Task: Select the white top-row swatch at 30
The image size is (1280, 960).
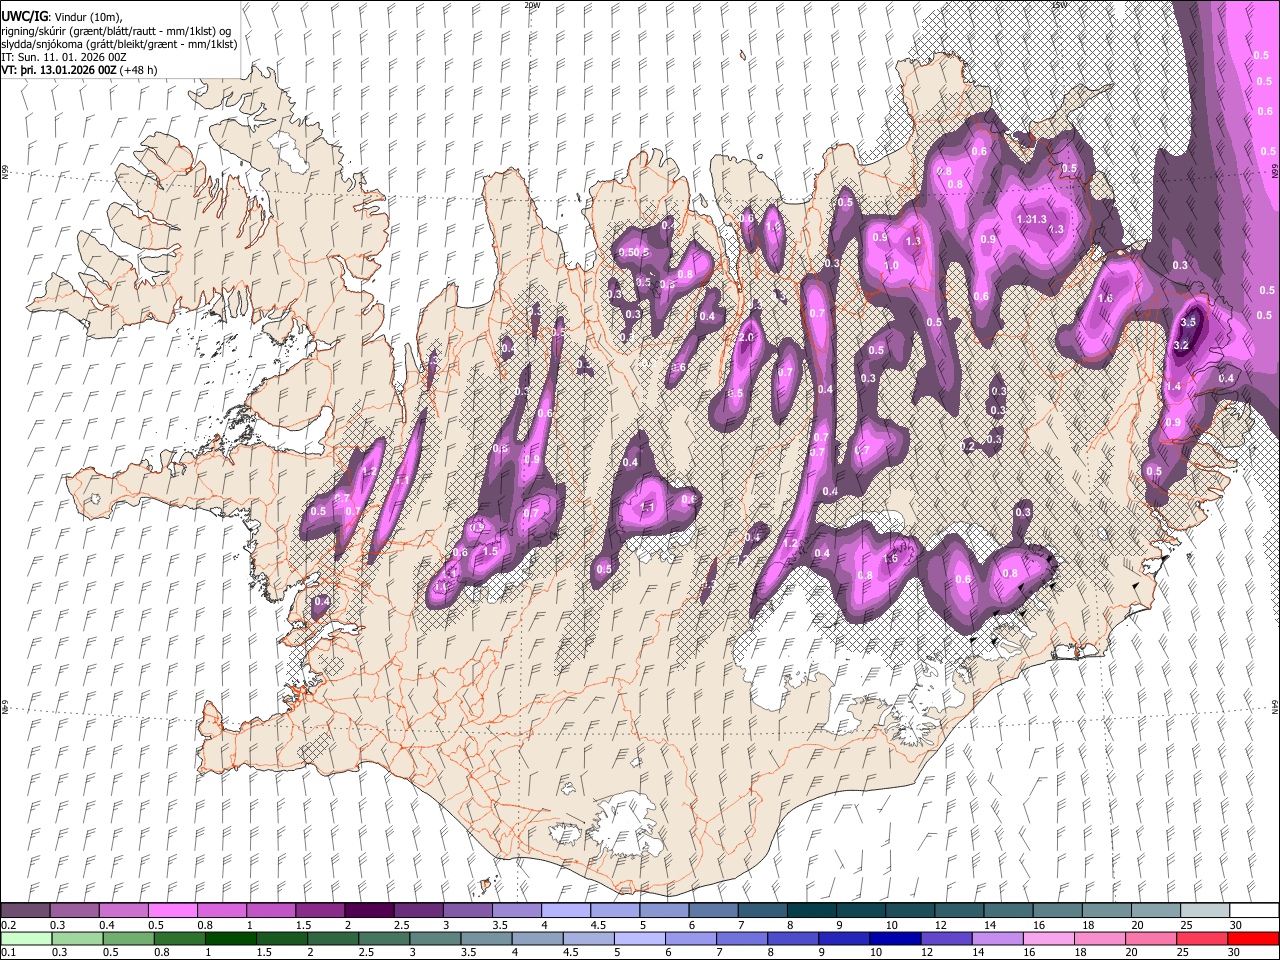Action: tap(1253, 911)
